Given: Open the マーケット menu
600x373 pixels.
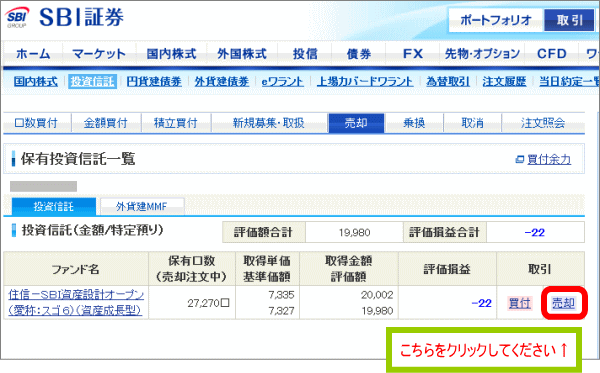Looking at the screenshot, I should 99,54.
